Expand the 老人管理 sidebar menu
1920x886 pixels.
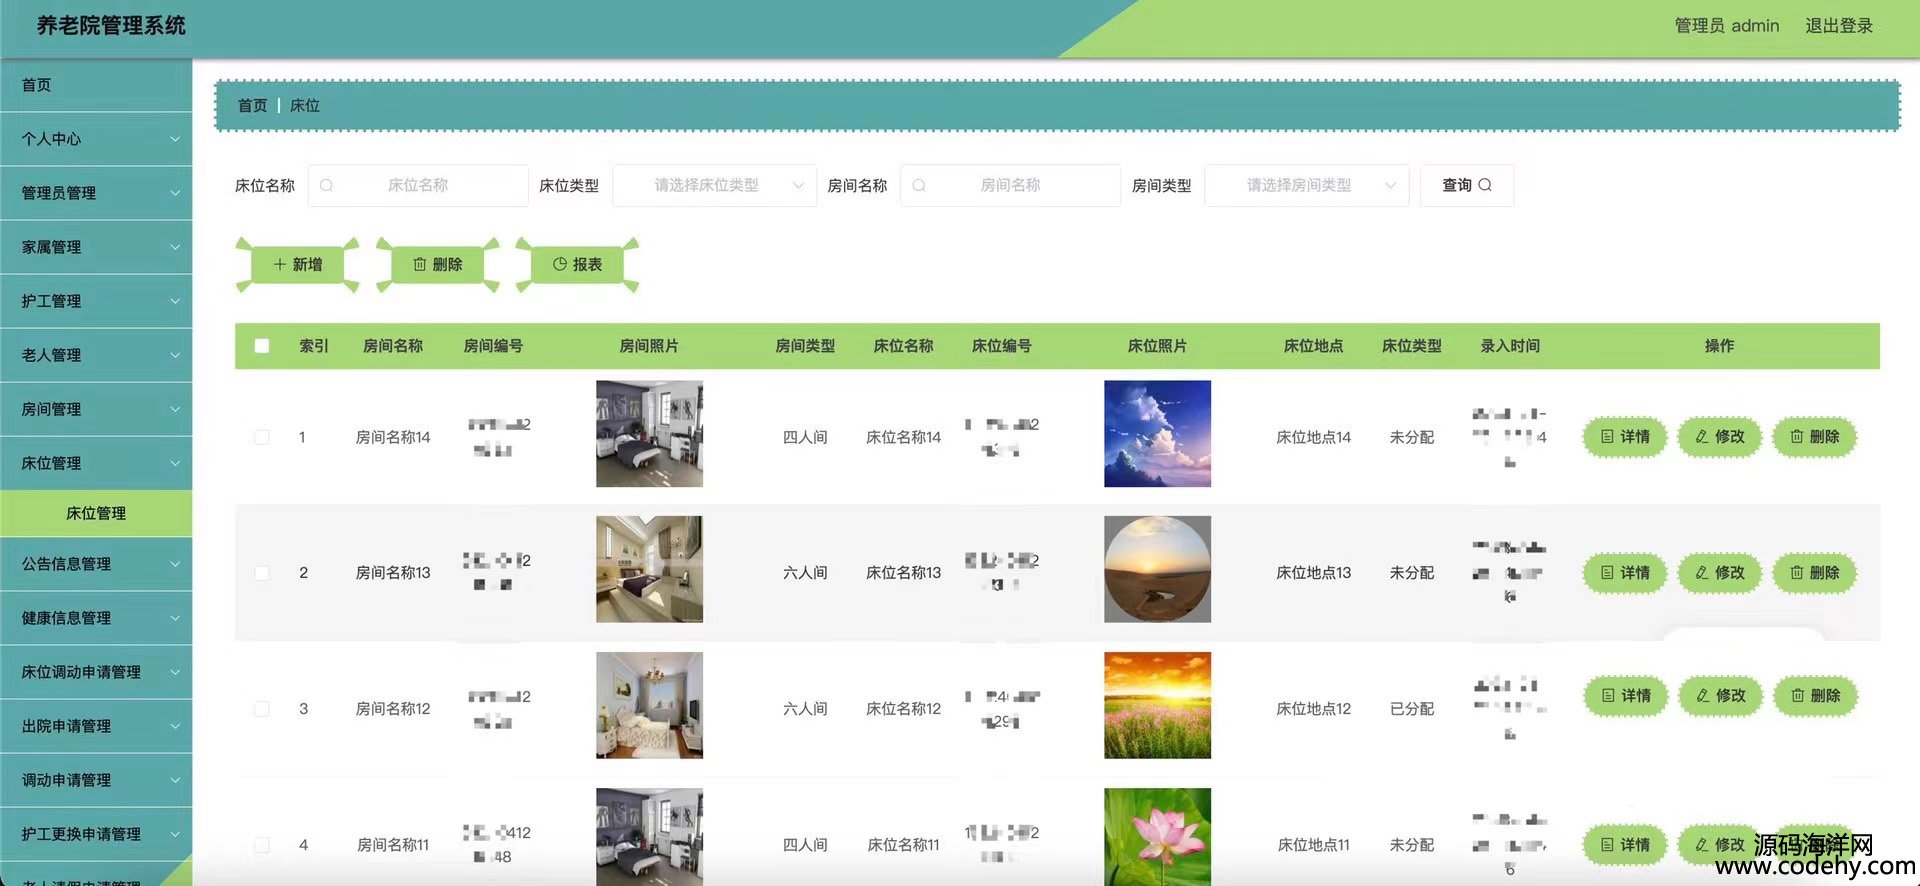point(96,355)
